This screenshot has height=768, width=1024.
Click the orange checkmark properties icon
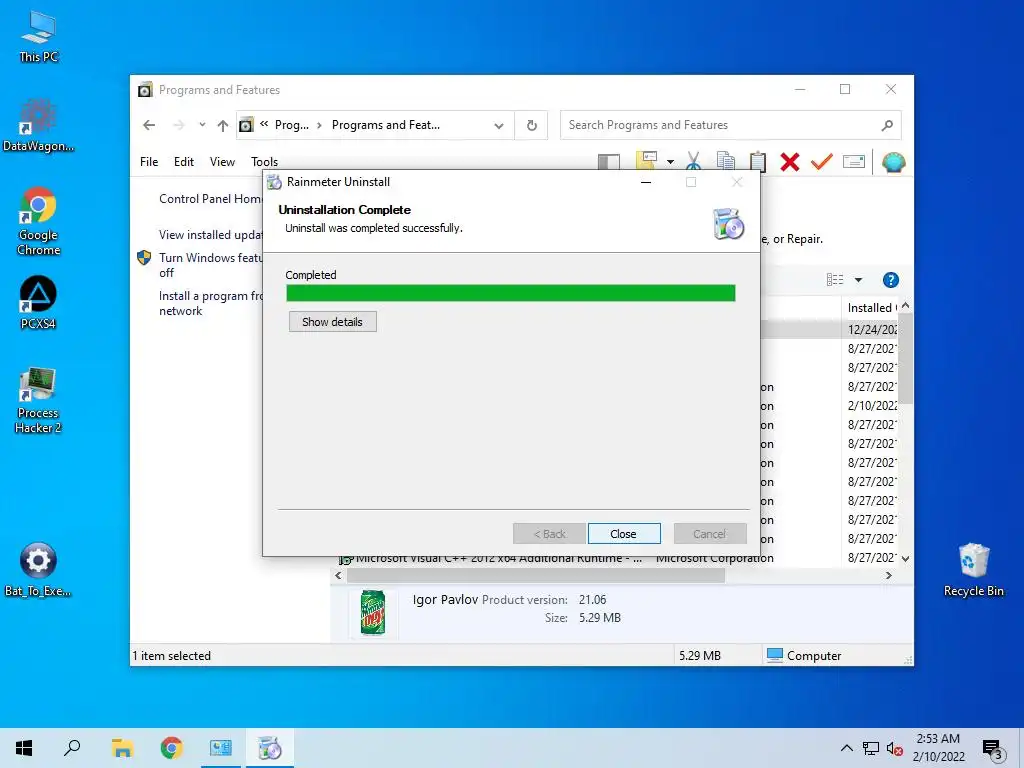(x=822, y=161)
